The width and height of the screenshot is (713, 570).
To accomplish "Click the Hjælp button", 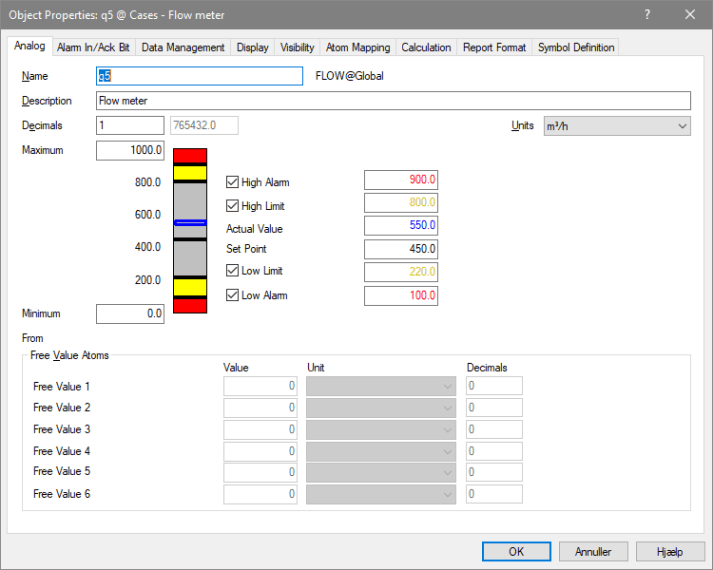I will pyautogui.click(x=669, y=551).
